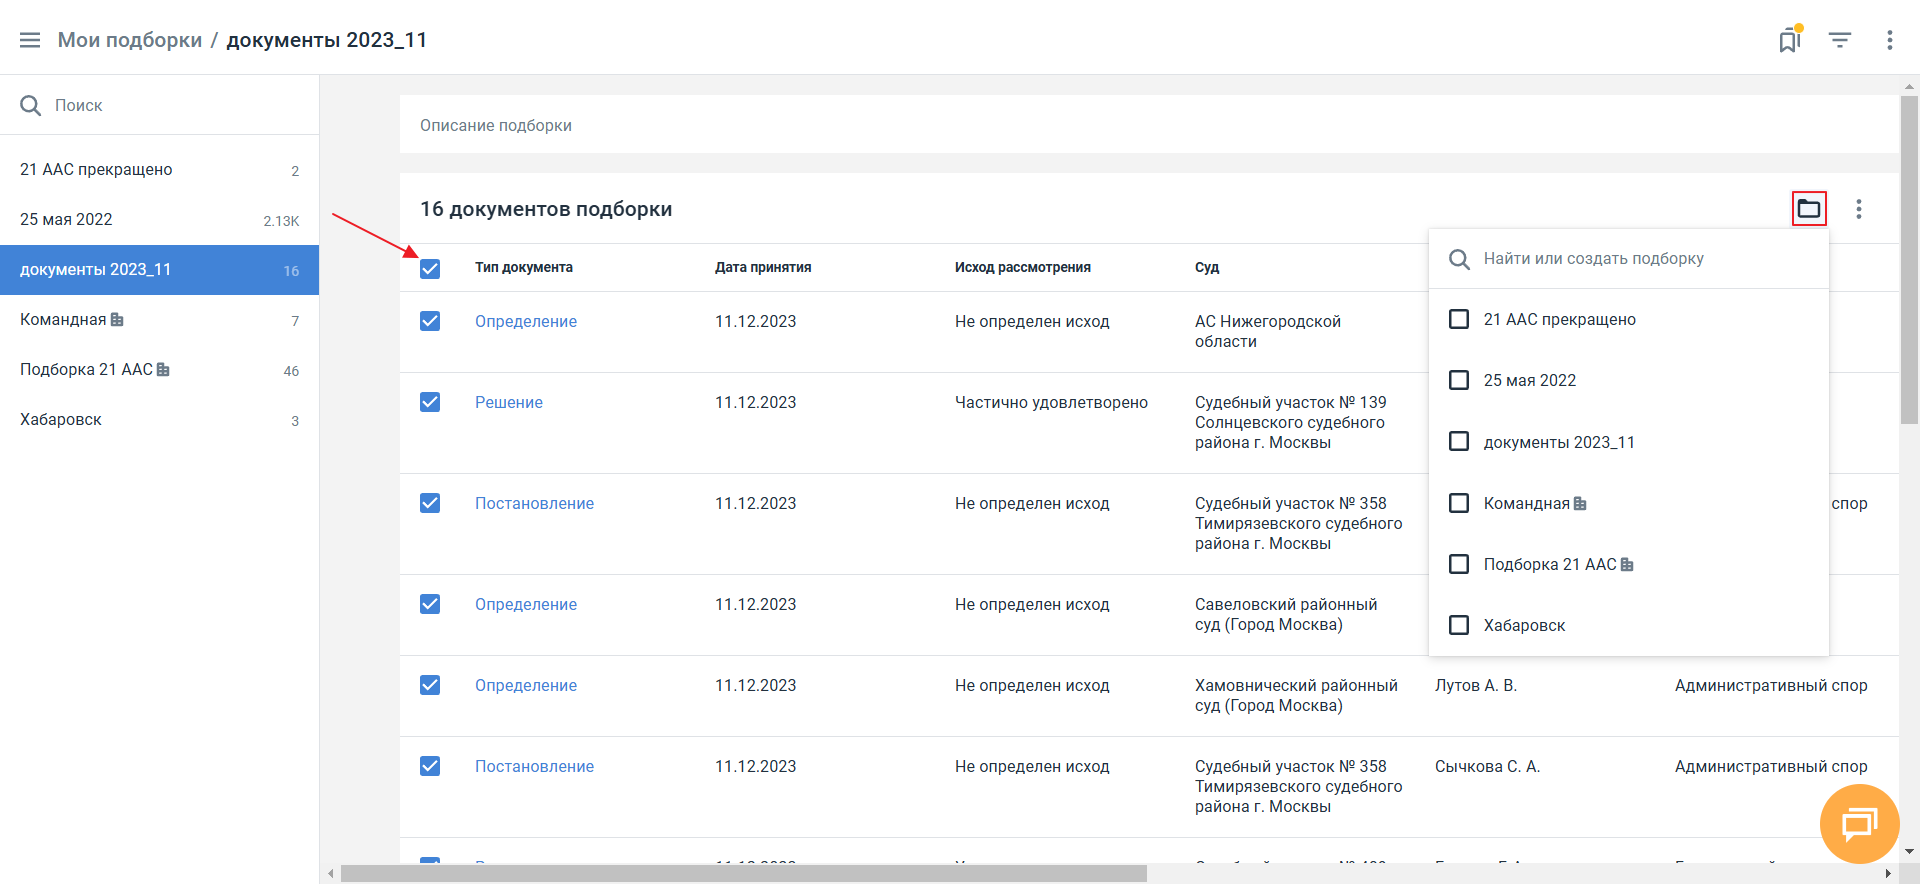Click the scroll left arrow
The height and width of the screenshot is (884, 1920).
click(x=331, y=874)
